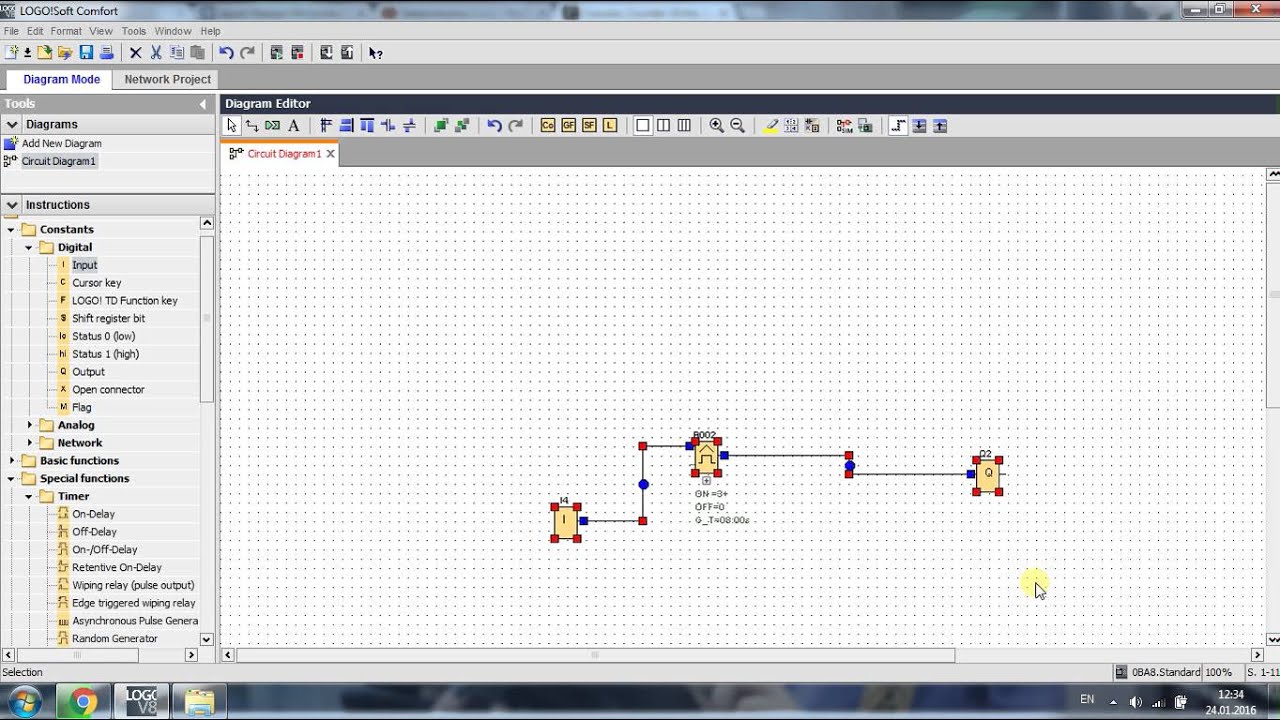Click the LOGO to PC upload icon
Viewport: 1280px width, 720px height.
click(x=347, y=52)
